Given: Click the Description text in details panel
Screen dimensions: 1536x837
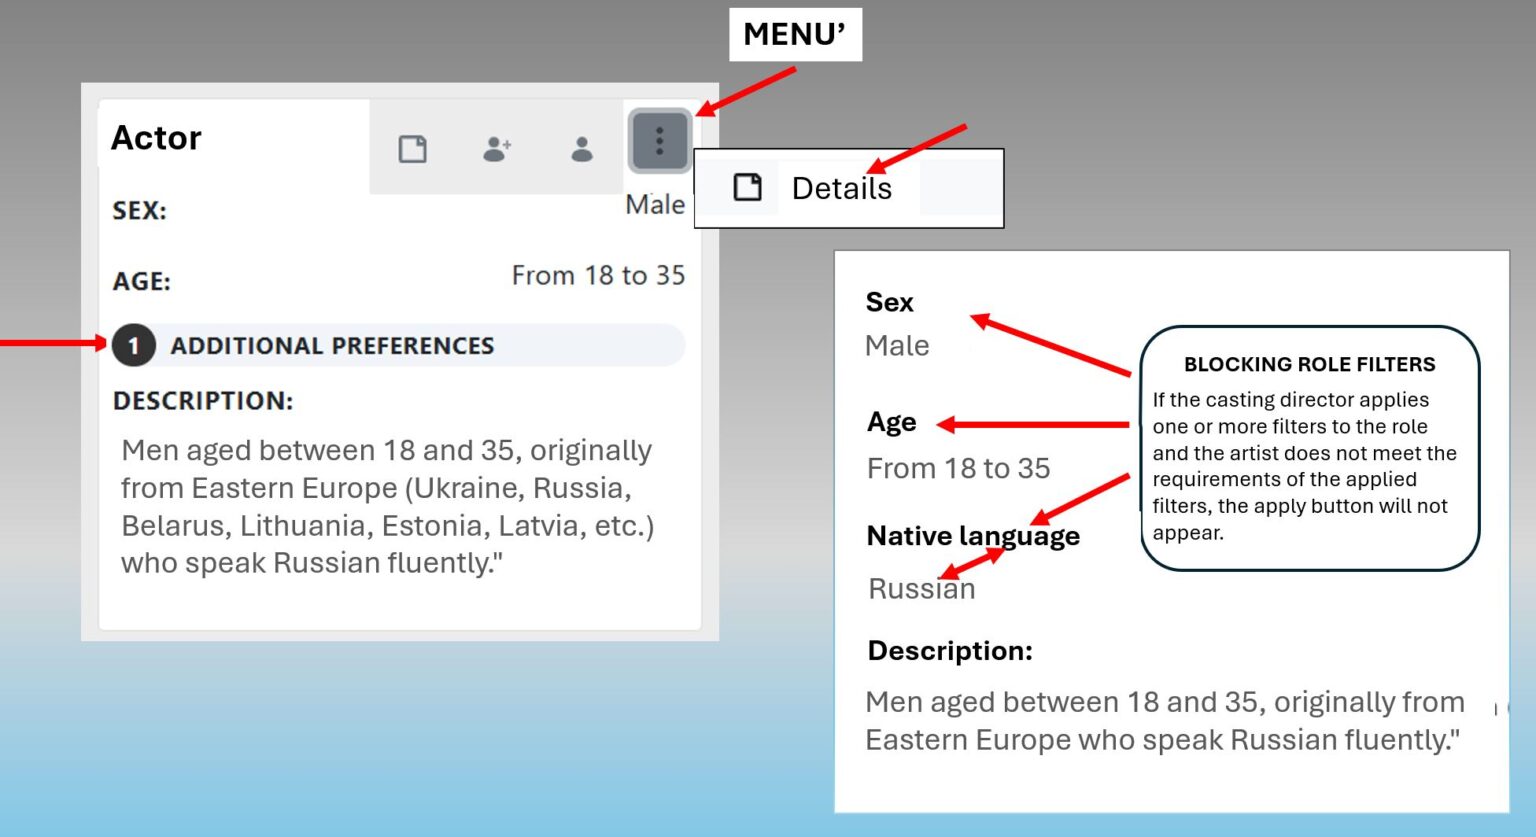Looking at the screenshot, I should 1164,721.
